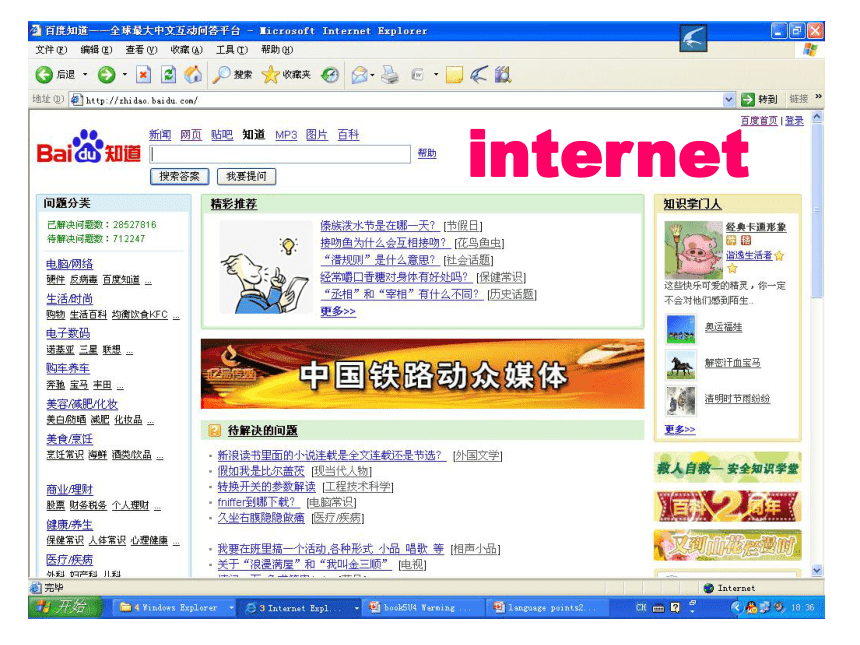Go back with the green Back arrow

coord(44,75)
